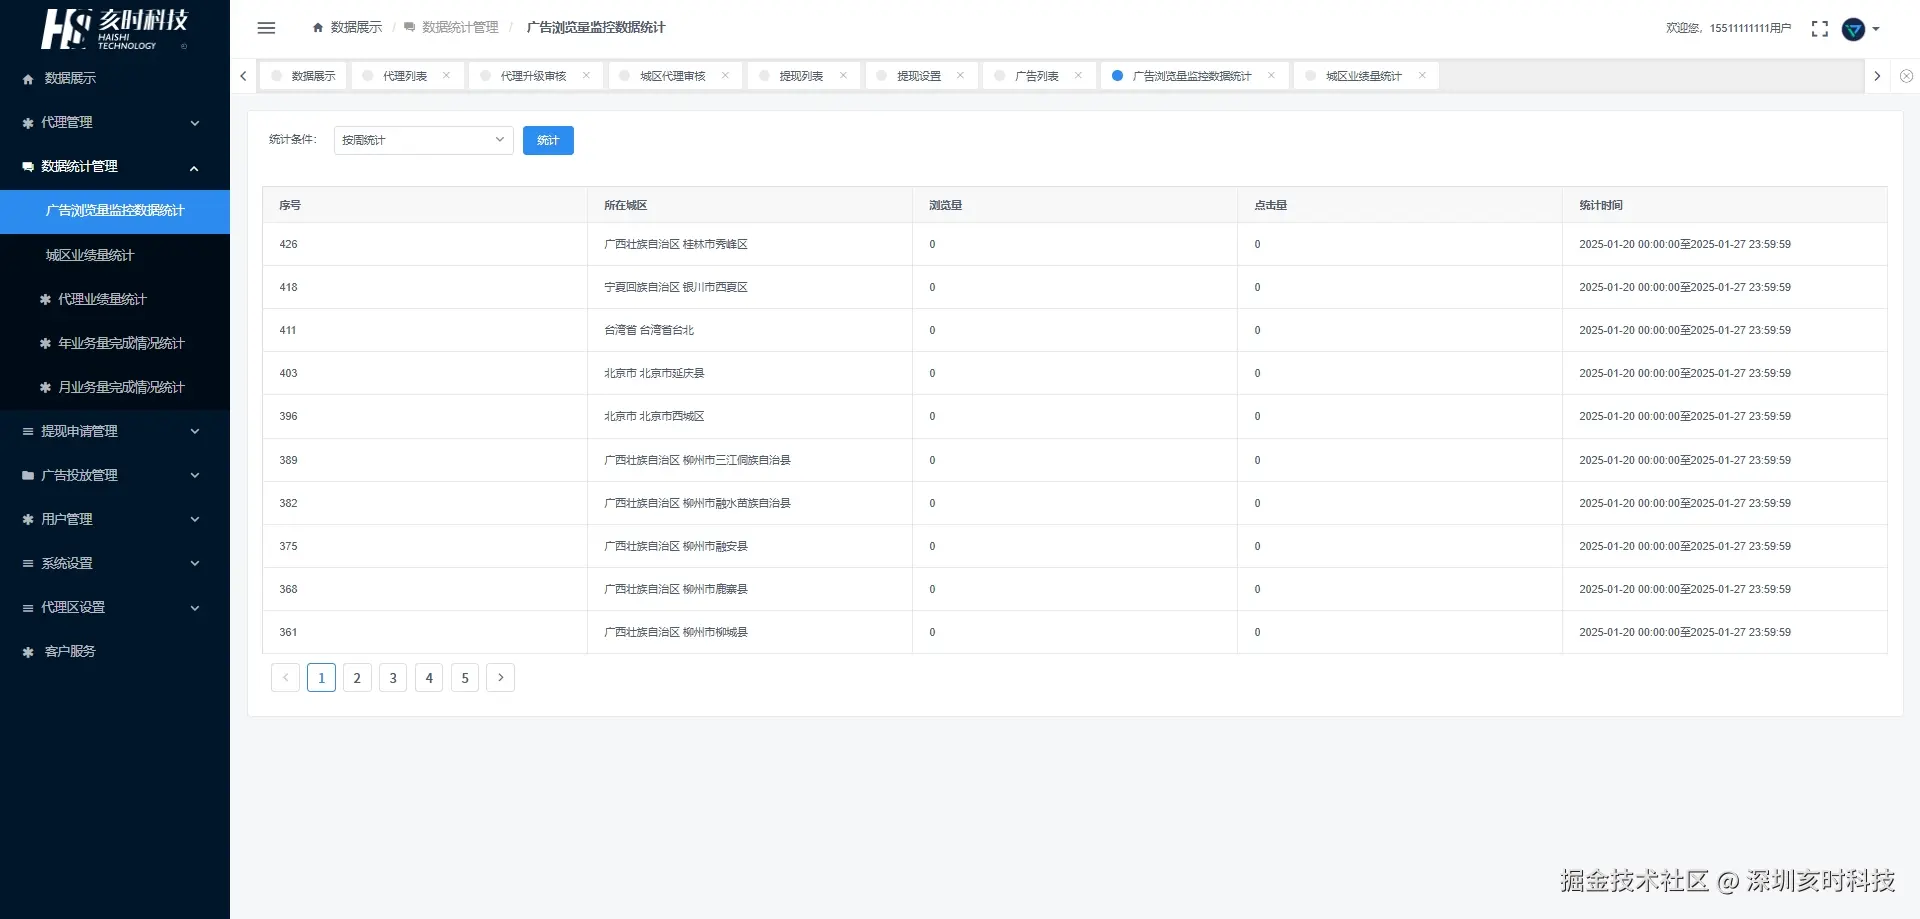Viewport: 1920px width, 919px height.
Task: Close the 提现设置 tab
Action: click(x=960, y=76)
